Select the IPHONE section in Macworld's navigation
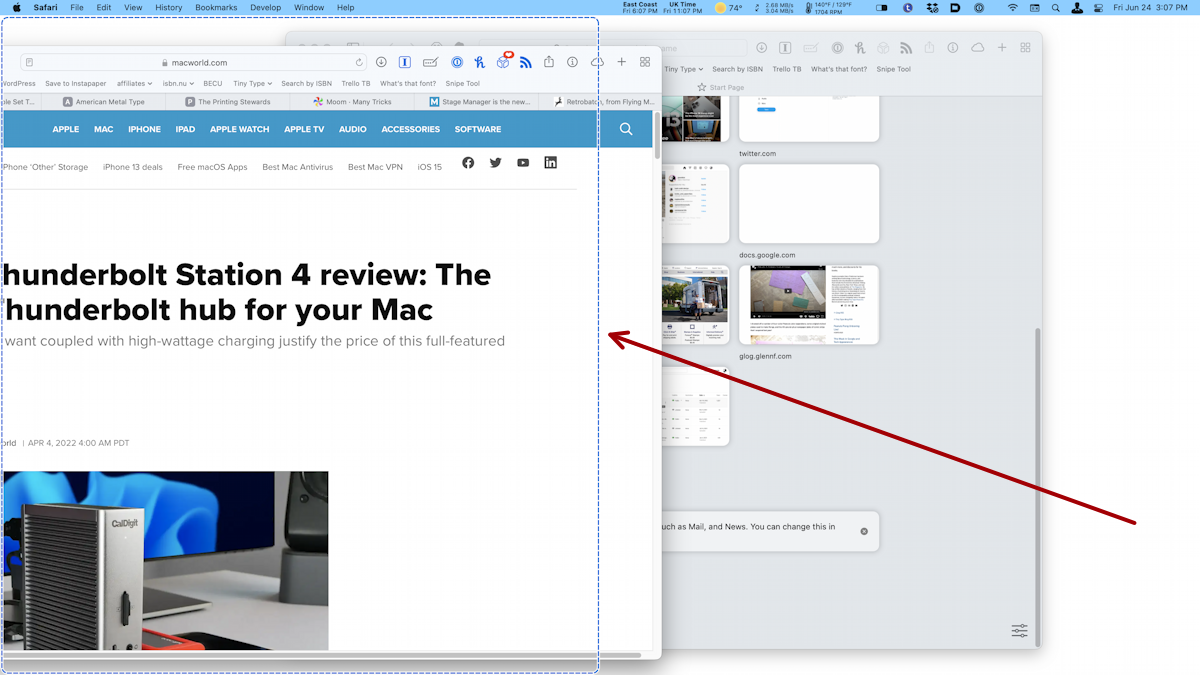This screenshot has height=675, width=1200. (x=144, y=128)
